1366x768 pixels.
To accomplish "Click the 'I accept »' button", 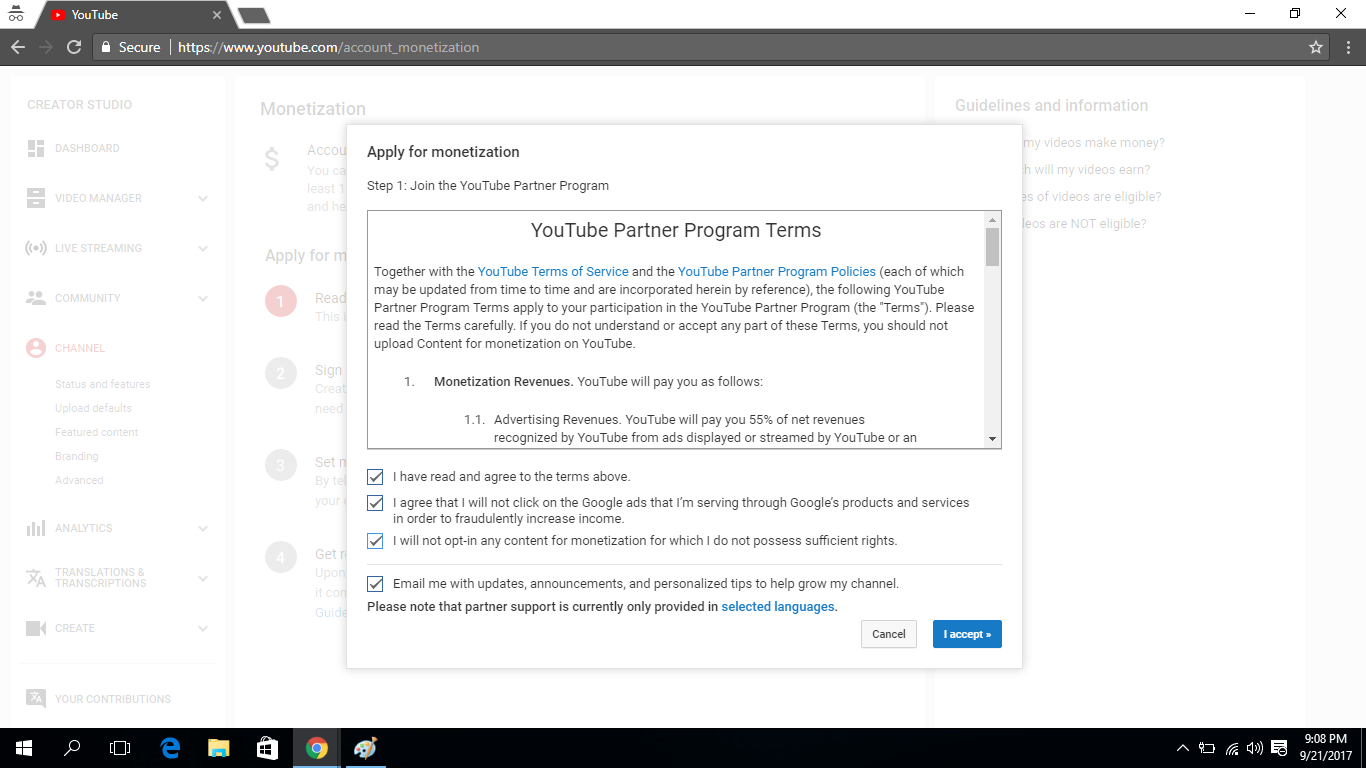I will (x=967, y=634).
